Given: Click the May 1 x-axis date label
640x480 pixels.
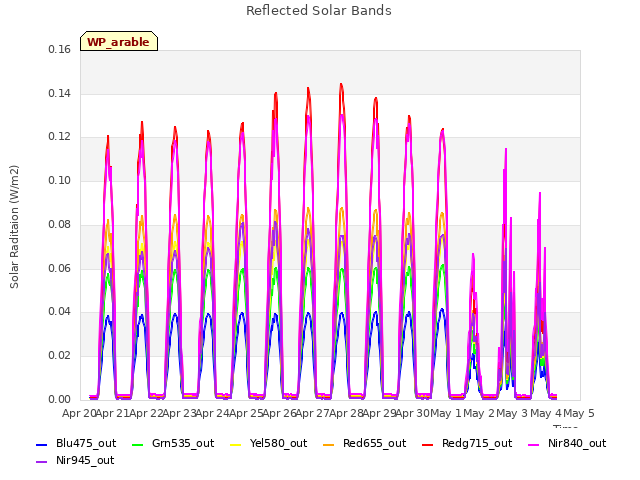Looking at the screenshot, I should pos(446,413).
